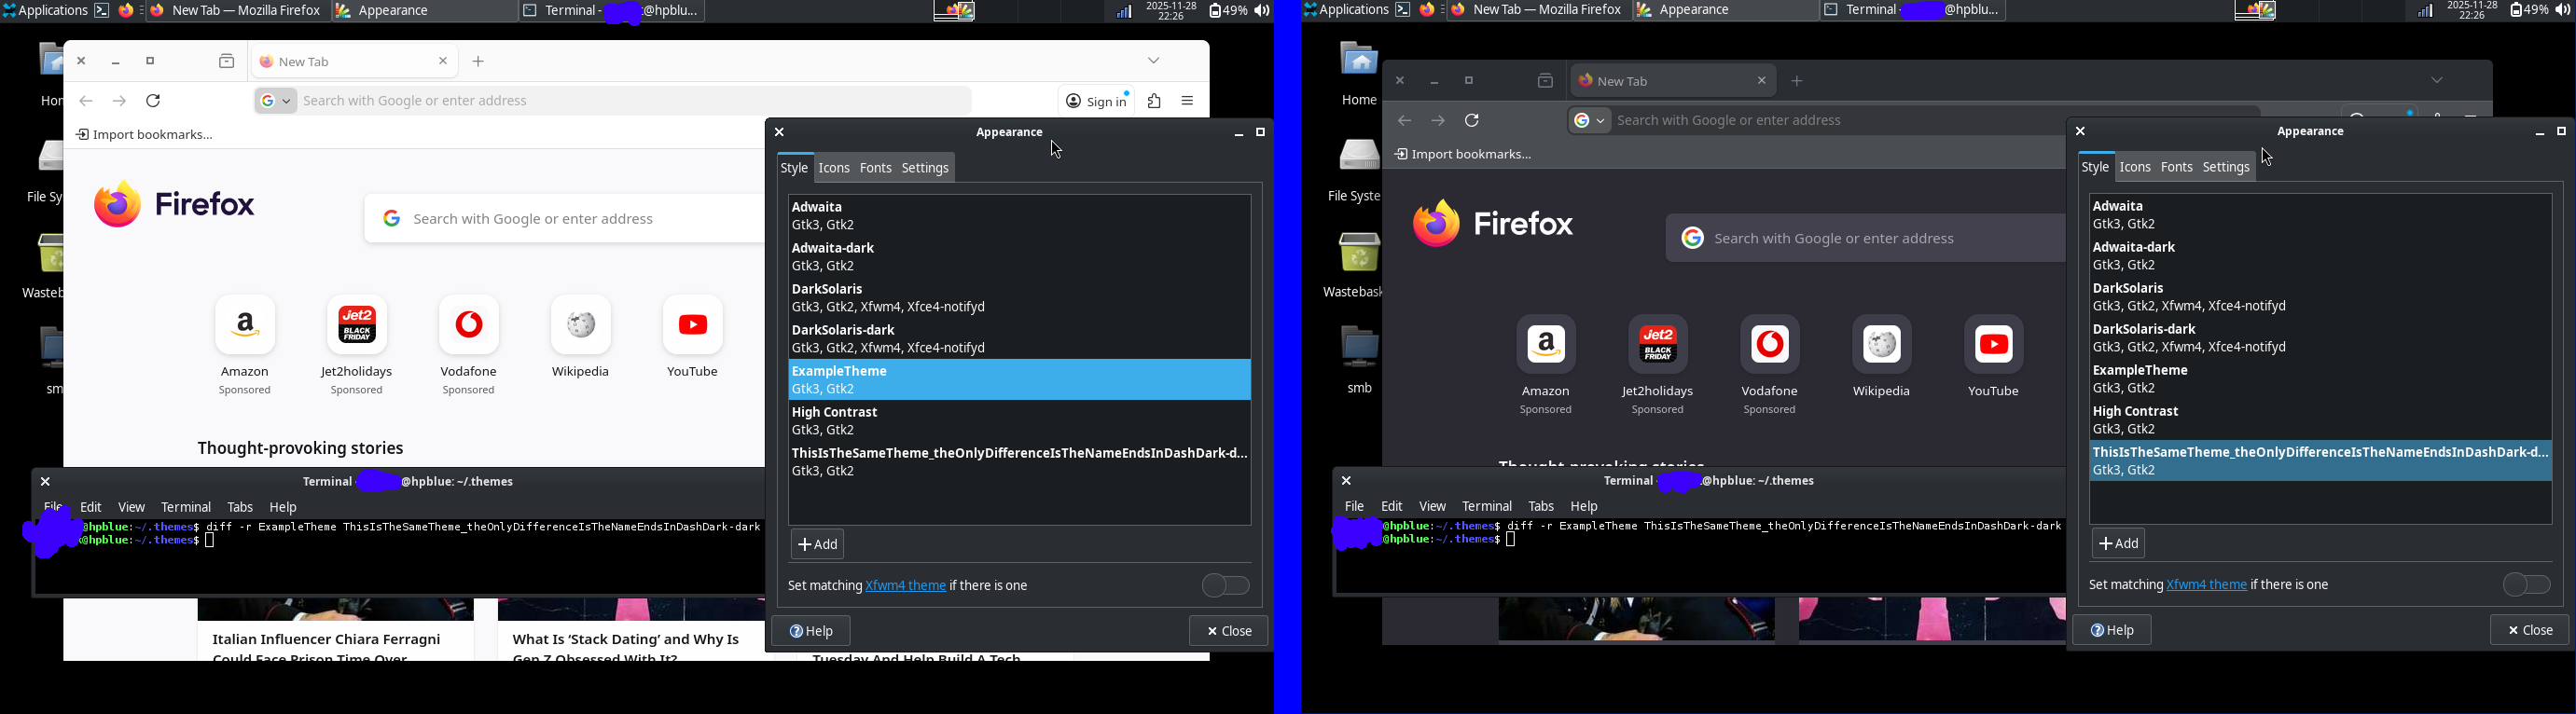Click the page search box in dark Firefox

[x=1866, y=238]
